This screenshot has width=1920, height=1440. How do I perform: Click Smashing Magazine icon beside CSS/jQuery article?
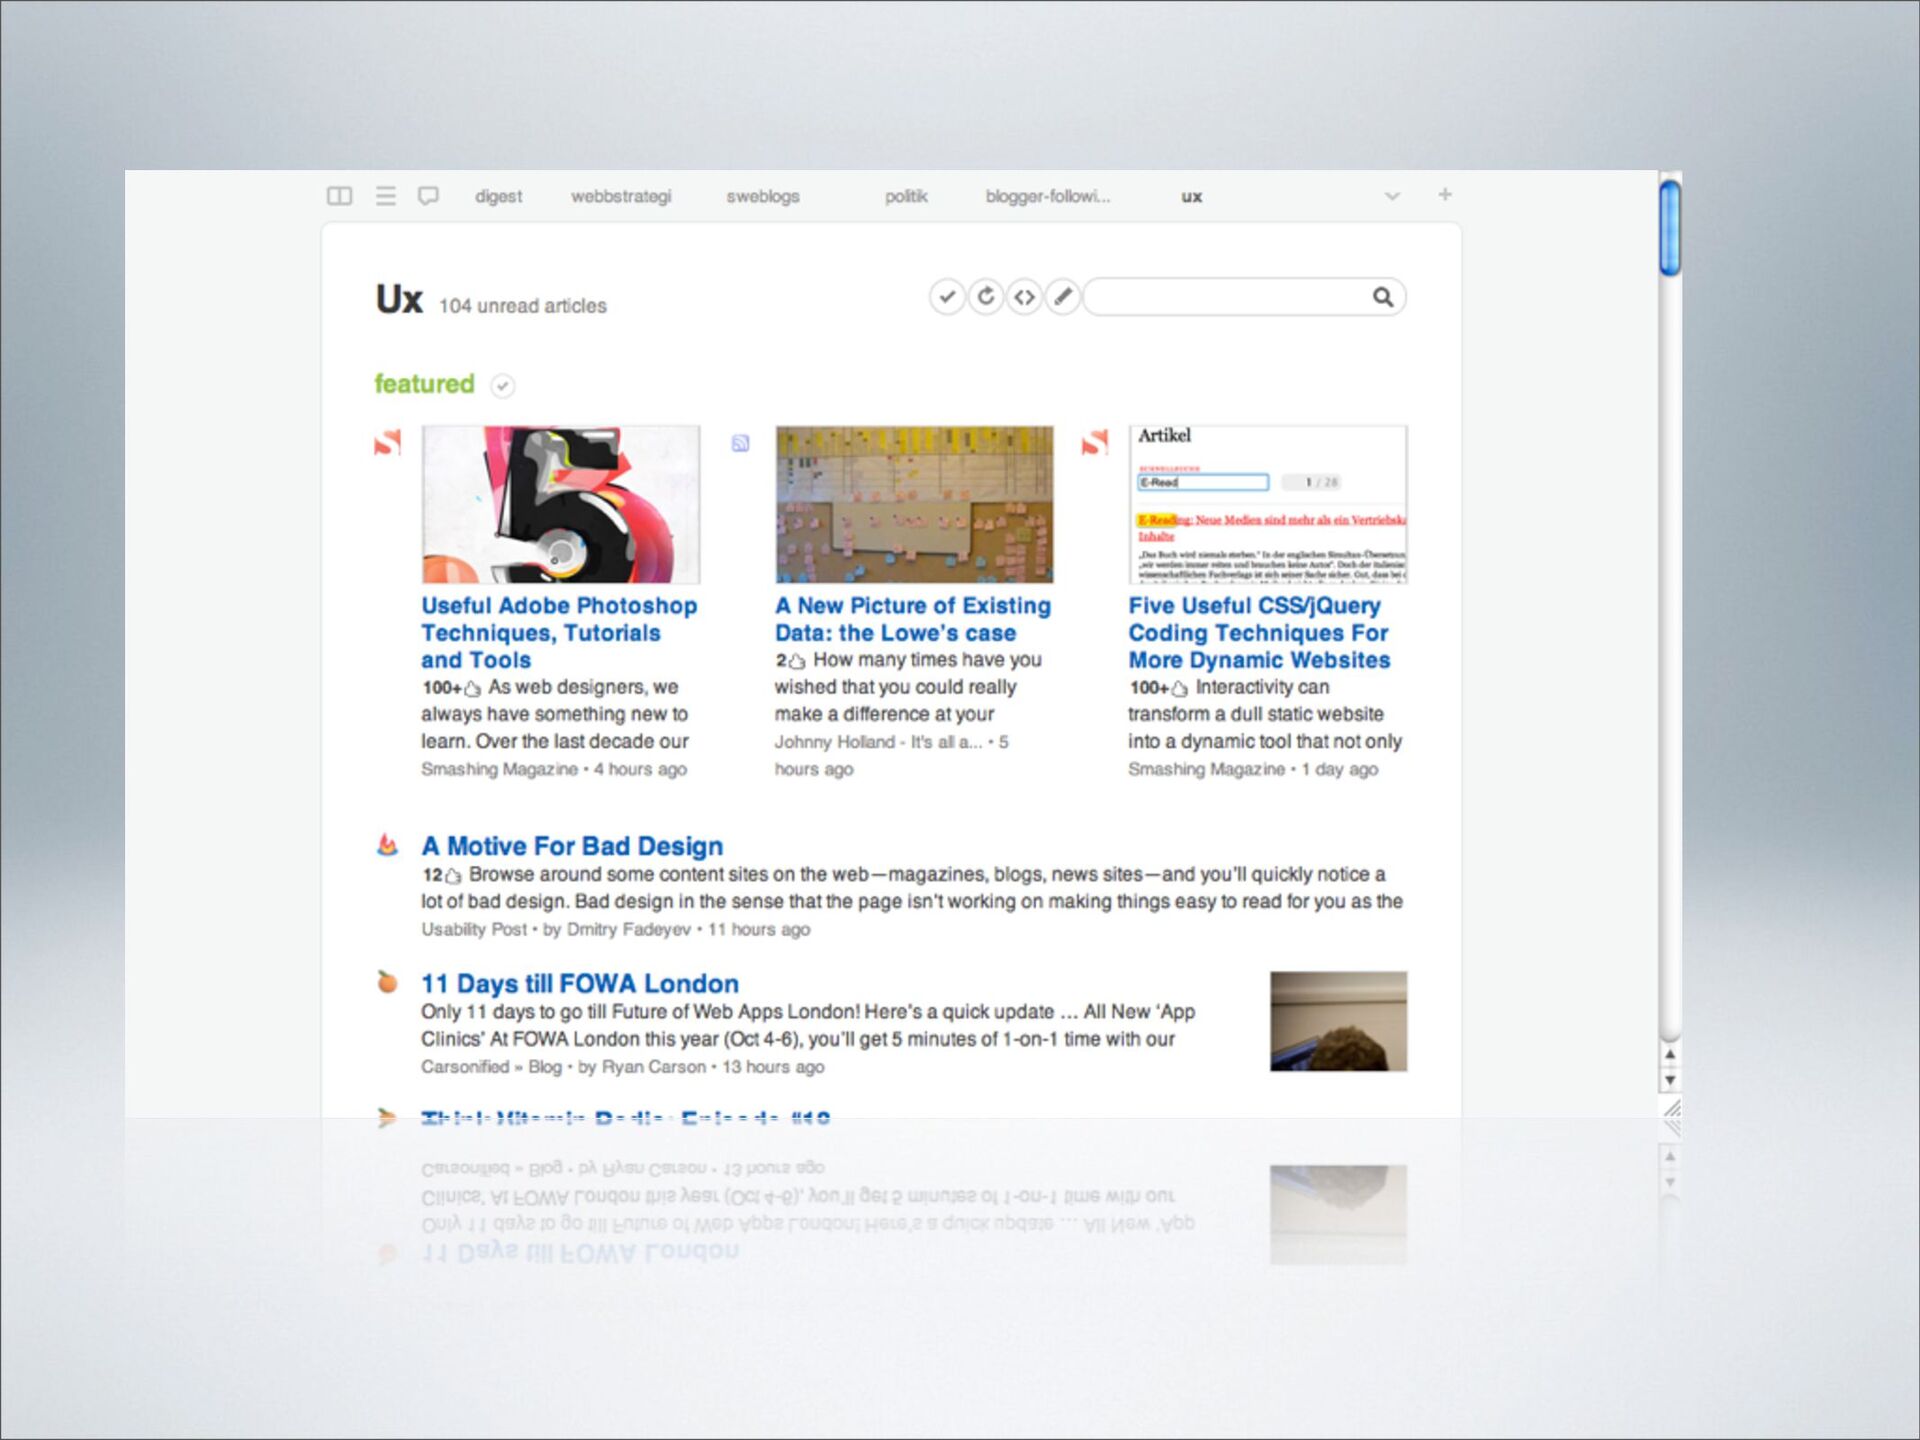[1095, 442]
